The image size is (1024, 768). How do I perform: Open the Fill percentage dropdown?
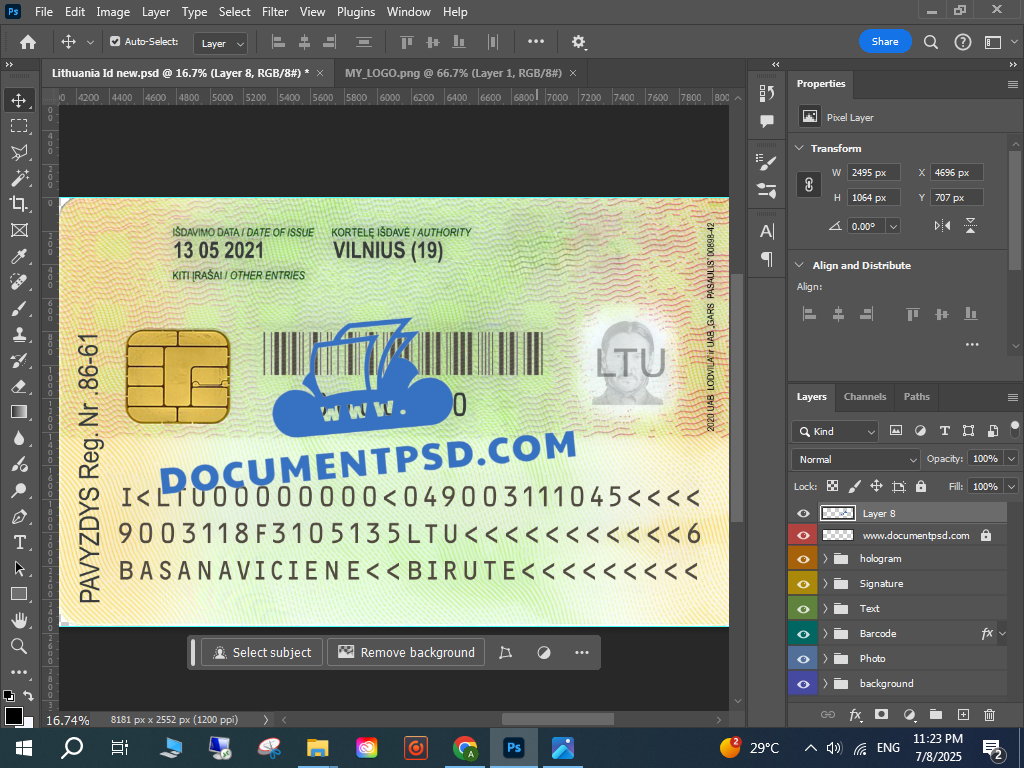(1011, 486)
